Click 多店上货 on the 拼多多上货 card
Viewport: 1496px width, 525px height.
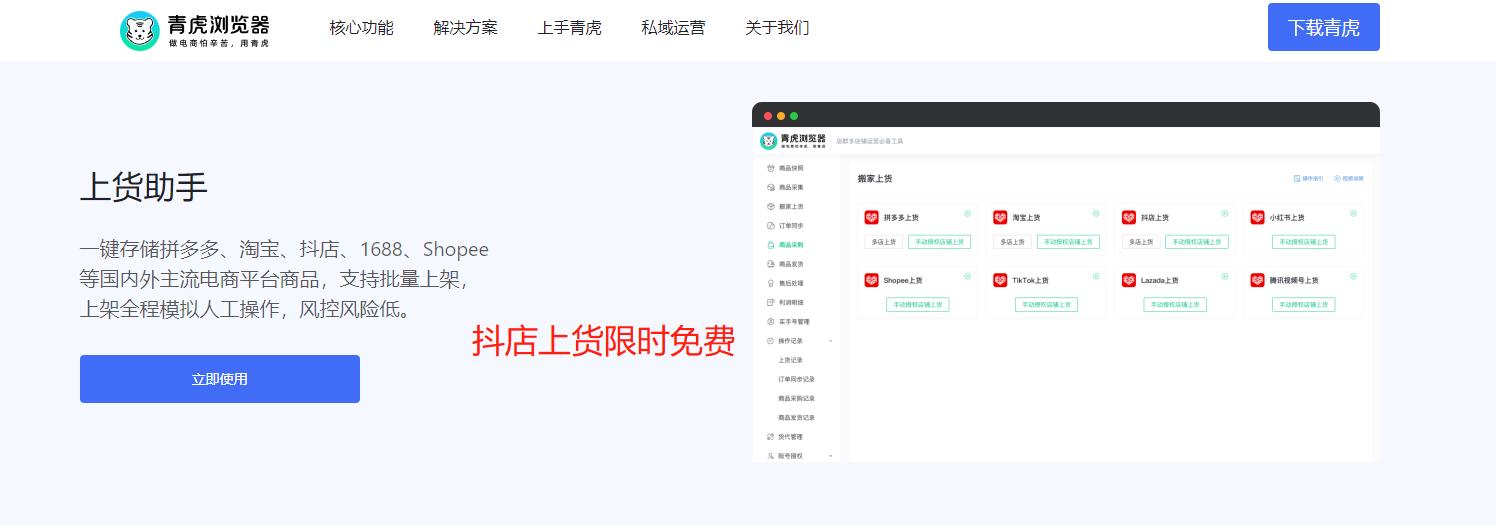(x=884, y=242)
